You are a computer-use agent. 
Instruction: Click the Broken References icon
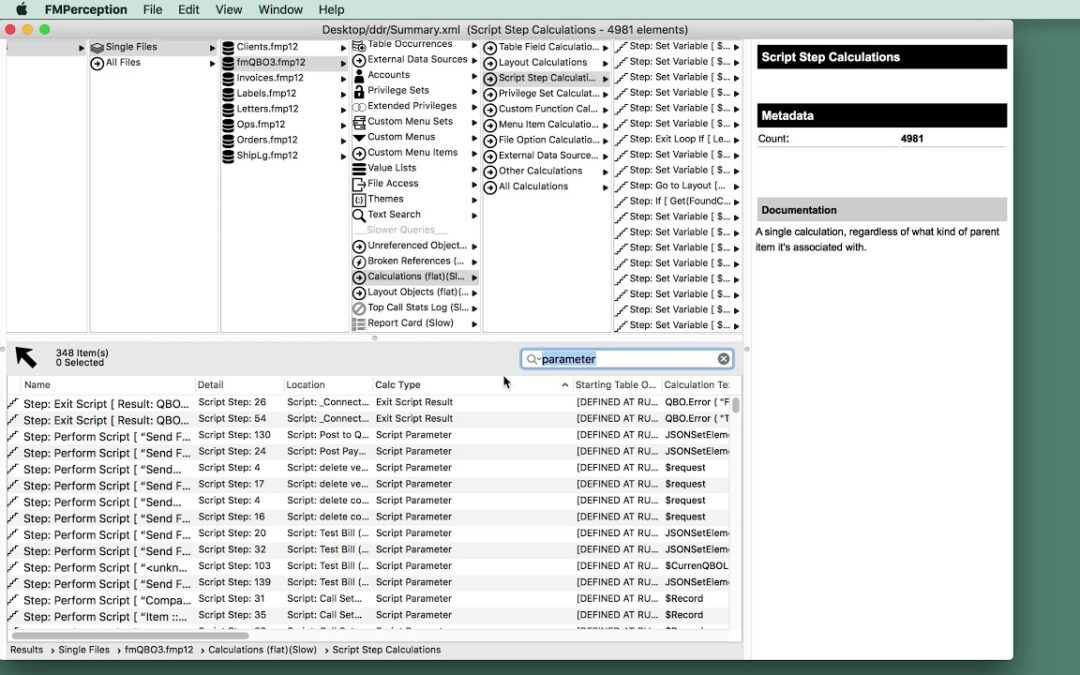click(359, 262)
